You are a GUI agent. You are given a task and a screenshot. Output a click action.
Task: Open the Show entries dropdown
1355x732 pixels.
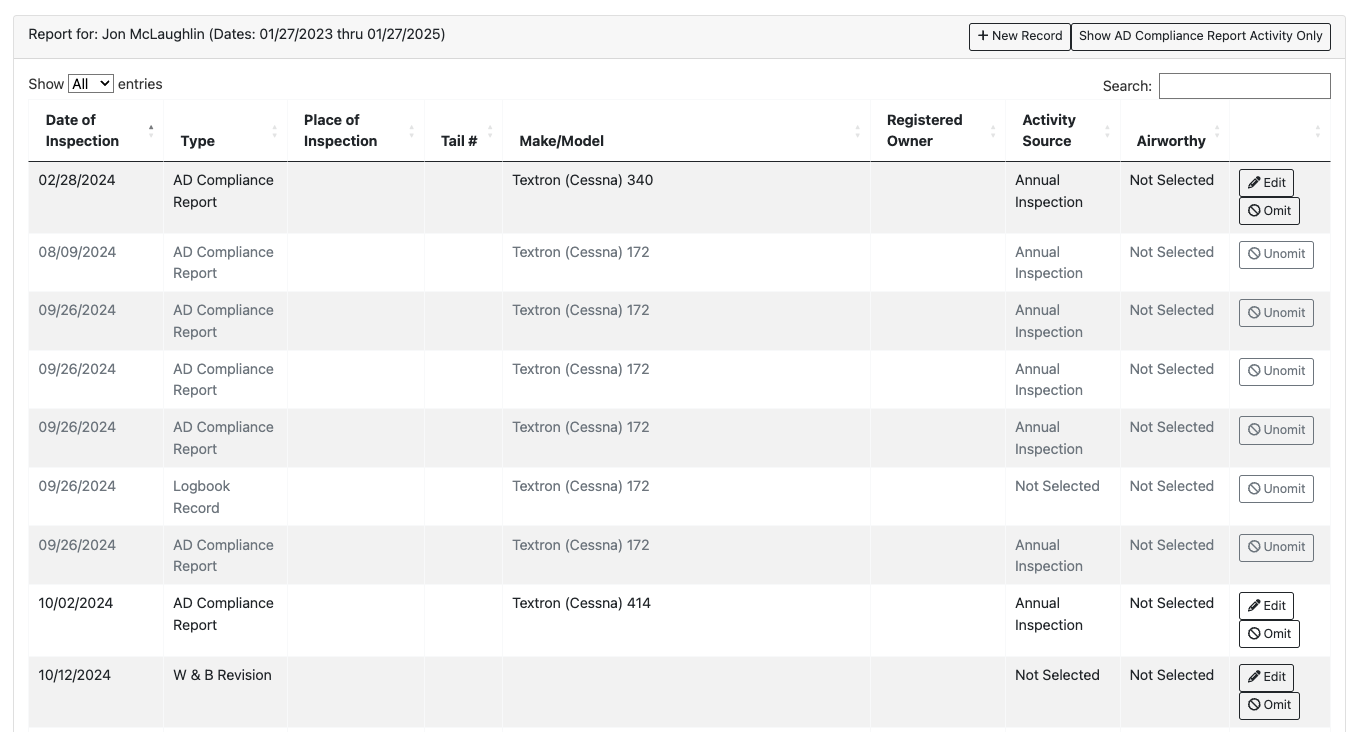[x=91, y=83]
